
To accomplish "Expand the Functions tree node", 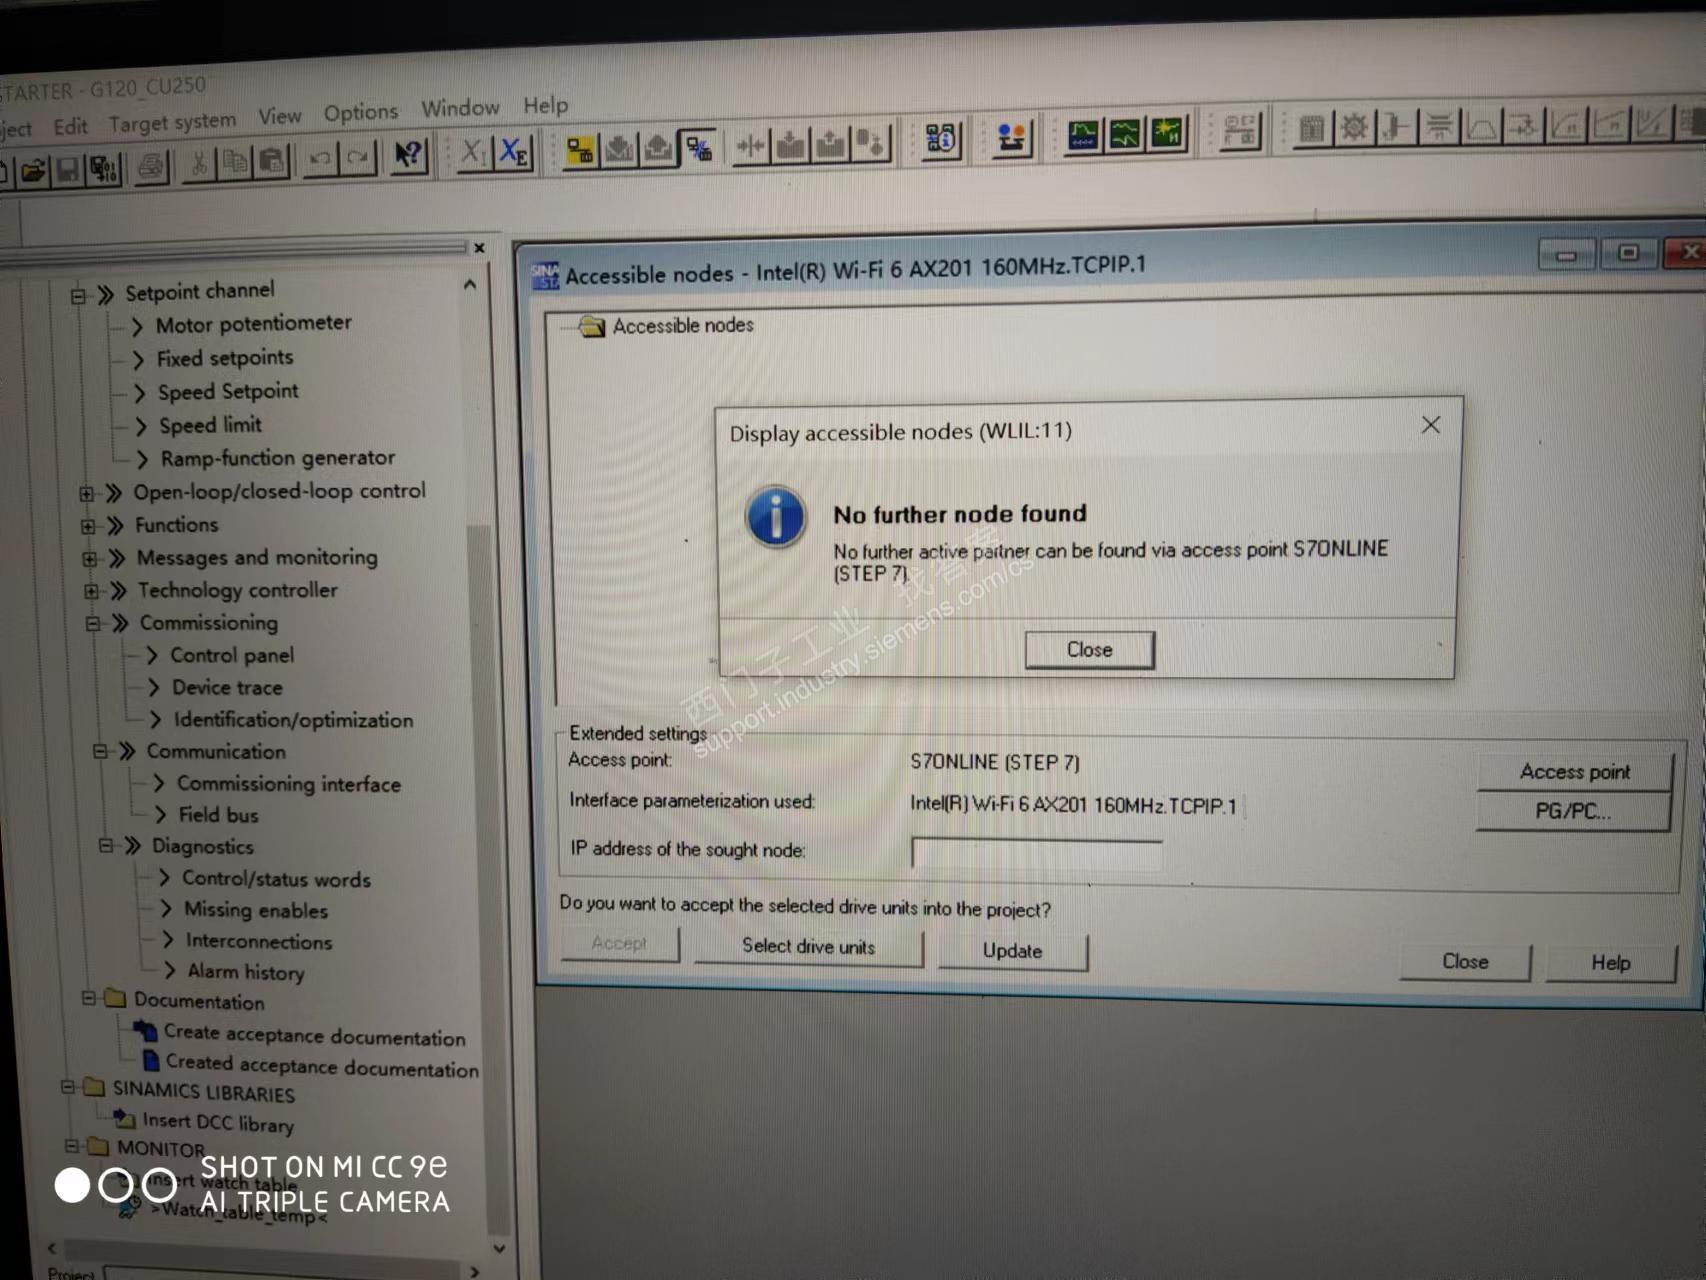I will 88,526.
